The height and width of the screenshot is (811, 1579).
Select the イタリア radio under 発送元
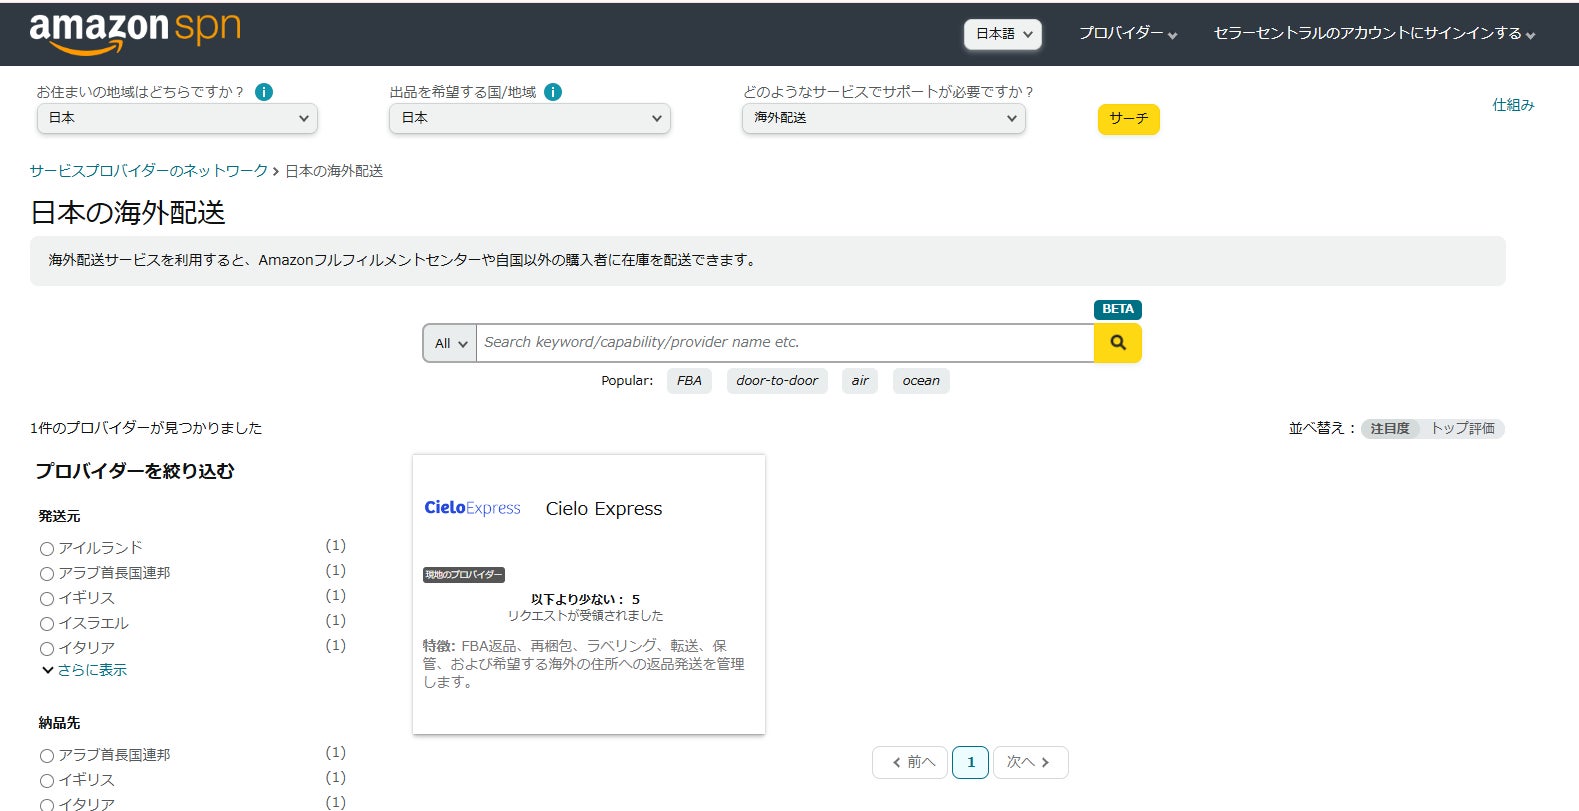(x=47, y=649)
